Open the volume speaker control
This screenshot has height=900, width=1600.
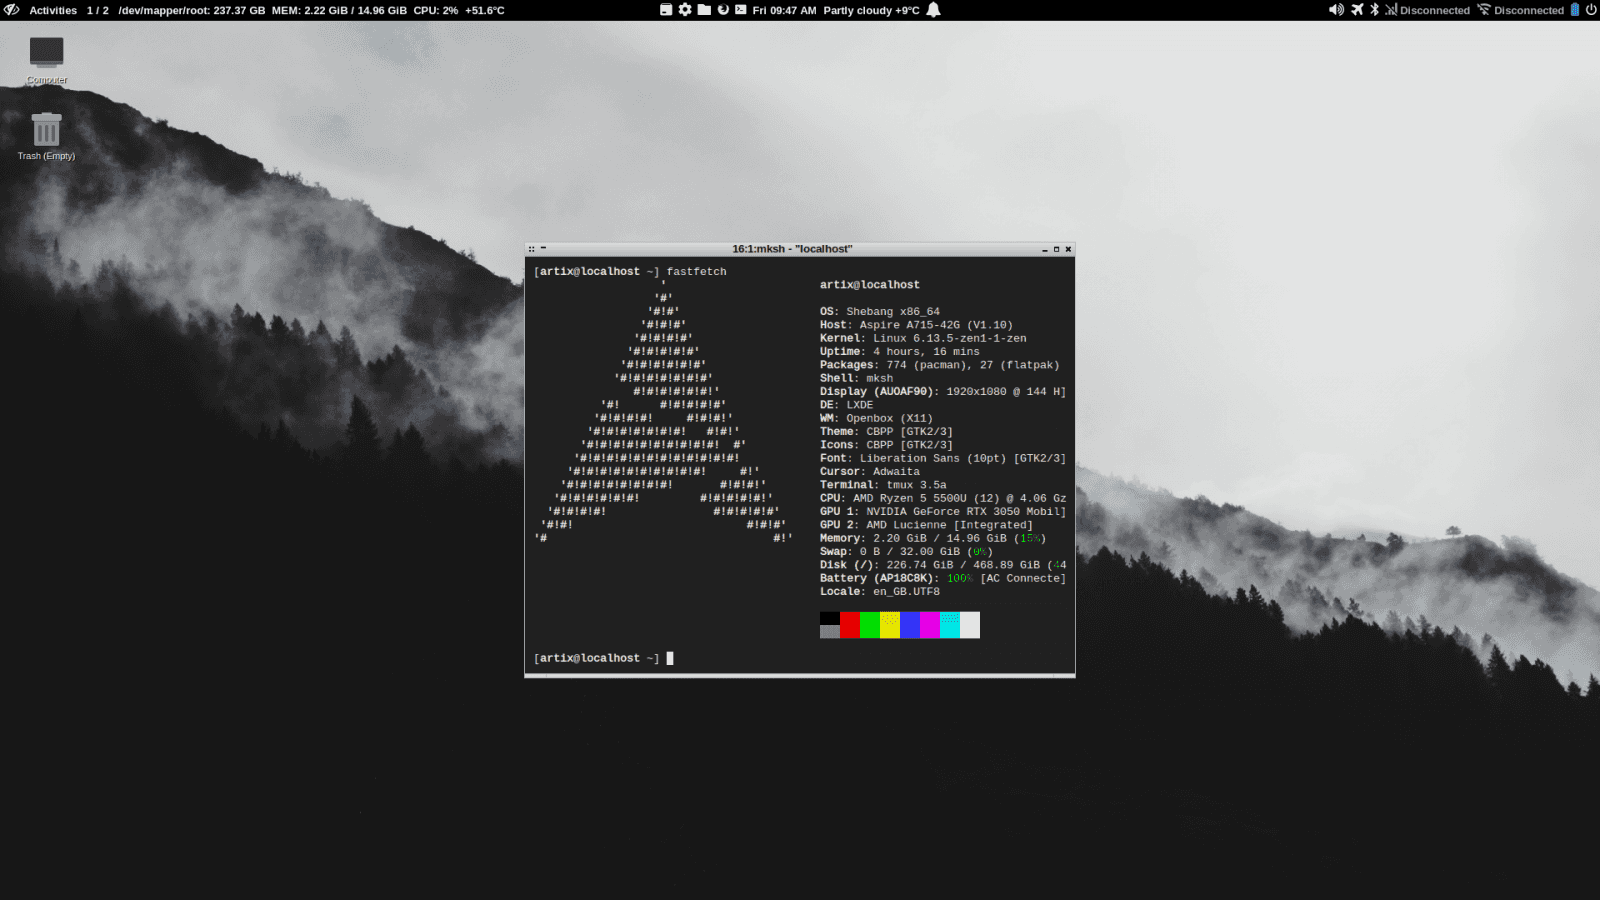pos(1336,10)
